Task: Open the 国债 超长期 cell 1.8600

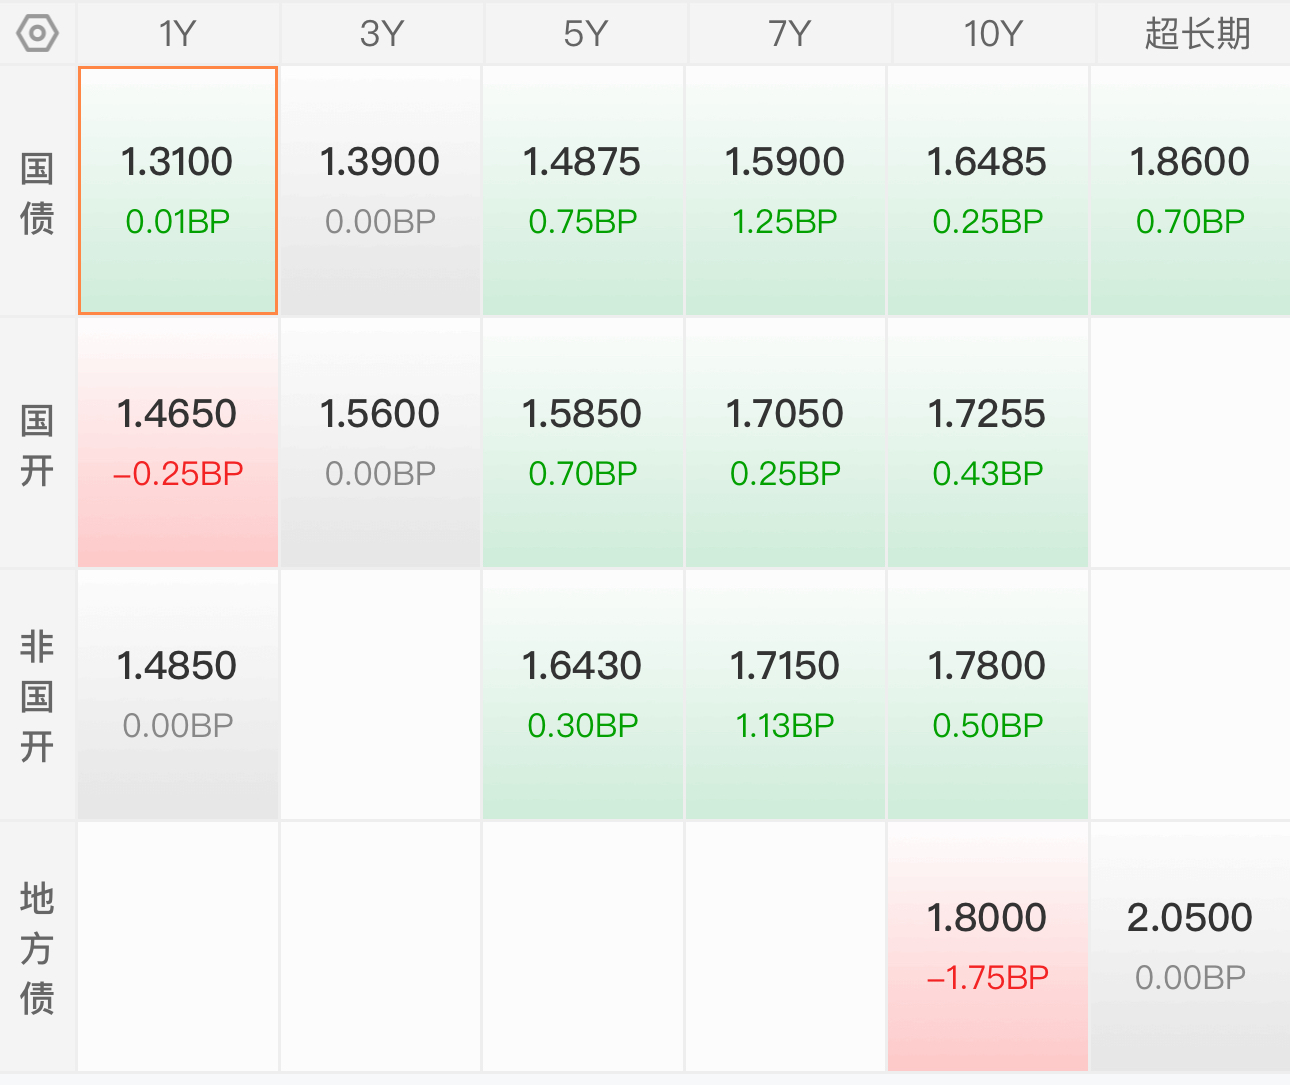Action: [1190, 191]
